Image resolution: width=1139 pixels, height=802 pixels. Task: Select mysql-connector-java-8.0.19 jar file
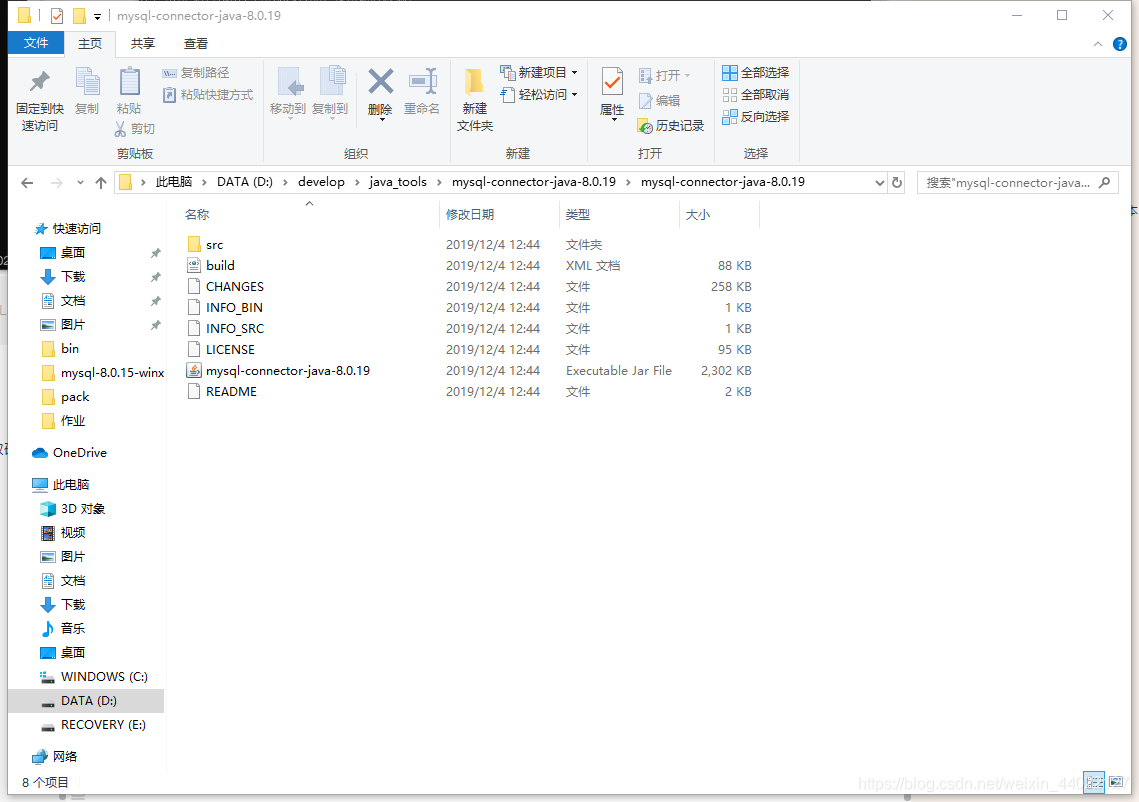[288, 371]
